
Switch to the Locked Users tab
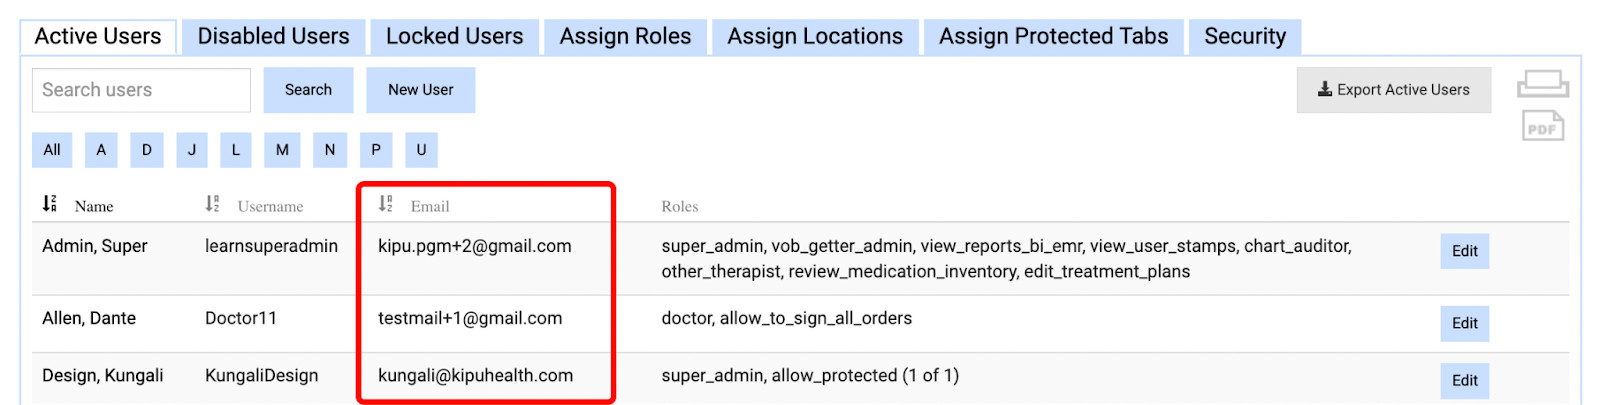(454, 37)
